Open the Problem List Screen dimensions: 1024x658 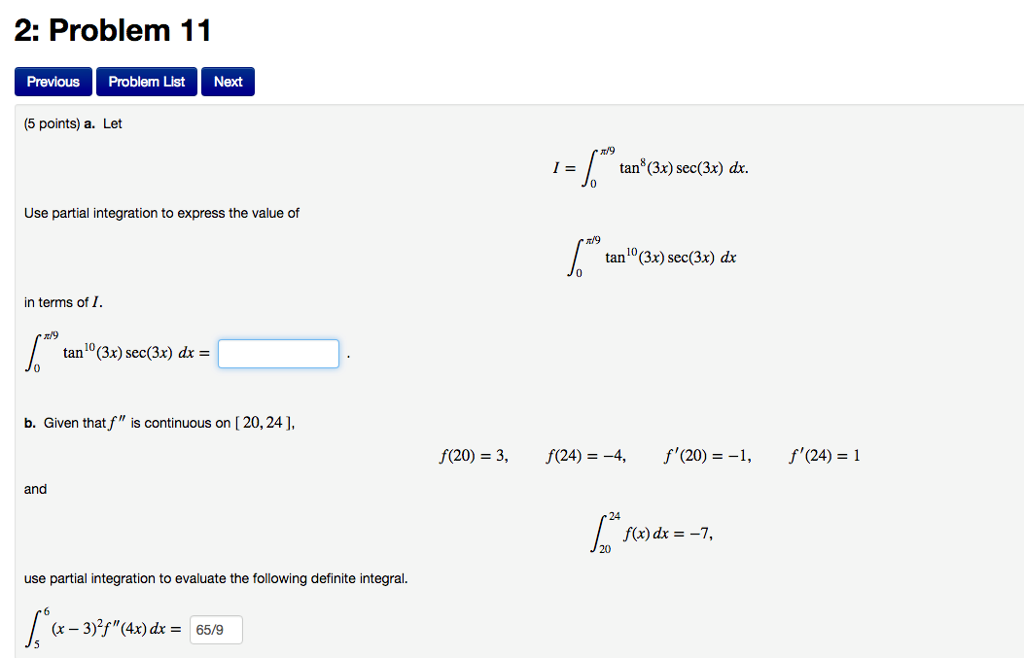pyautogui.click(x=146, y=81)
